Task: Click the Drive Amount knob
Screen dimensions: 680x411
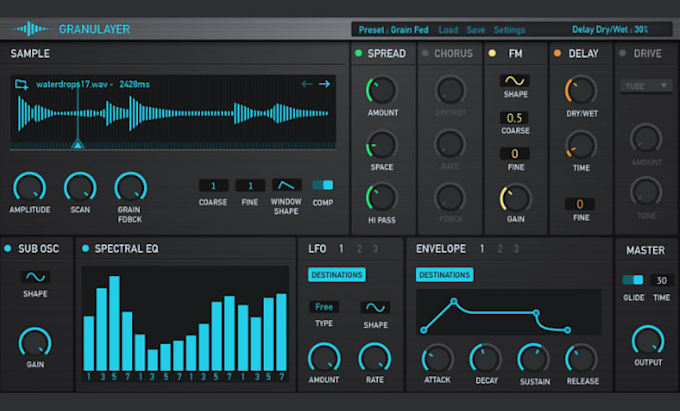Action: tap(646, 139)
